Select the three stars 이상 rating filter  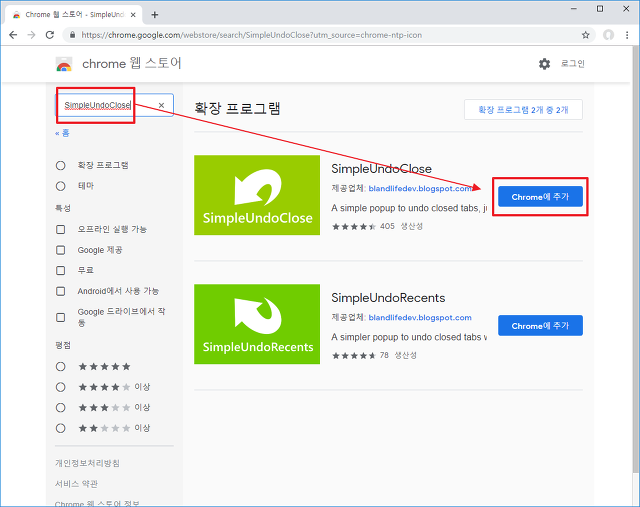pos(60,407)
